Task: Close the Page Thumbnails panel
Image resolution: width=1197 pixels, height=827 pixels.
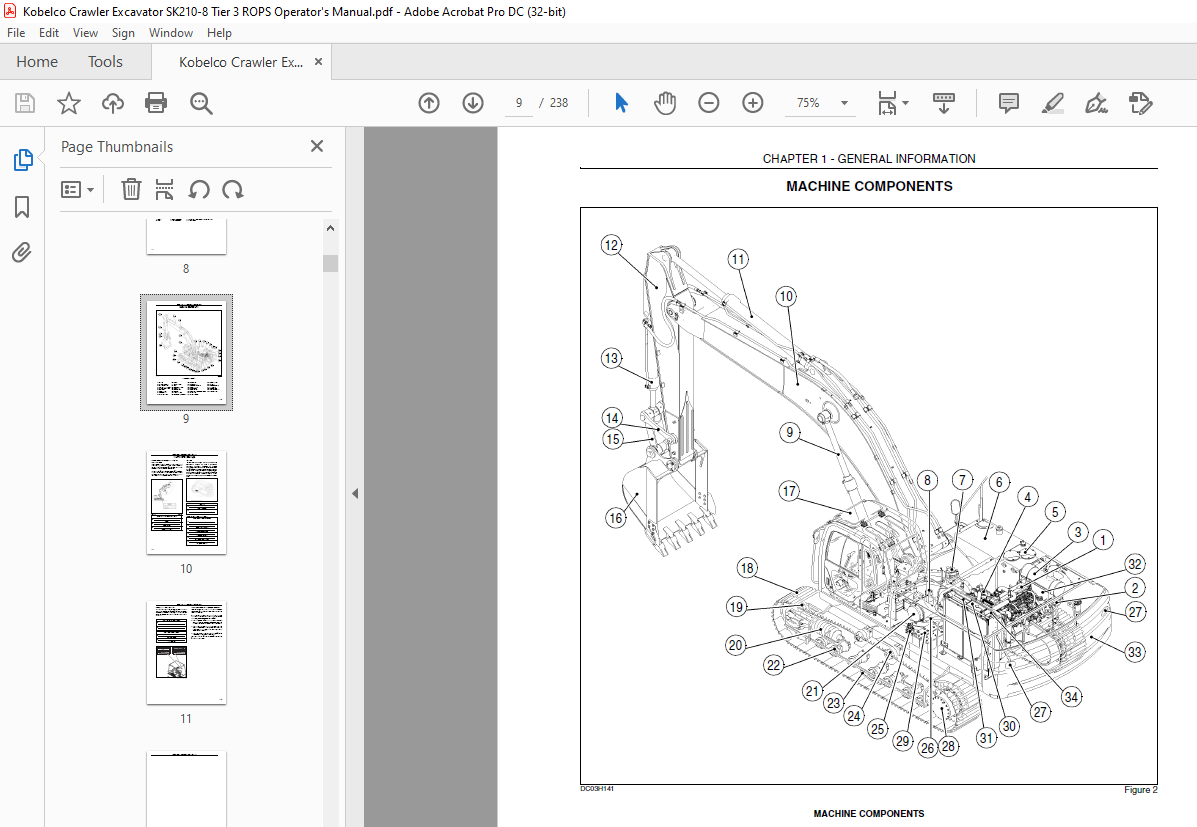Action: point(317,146)
